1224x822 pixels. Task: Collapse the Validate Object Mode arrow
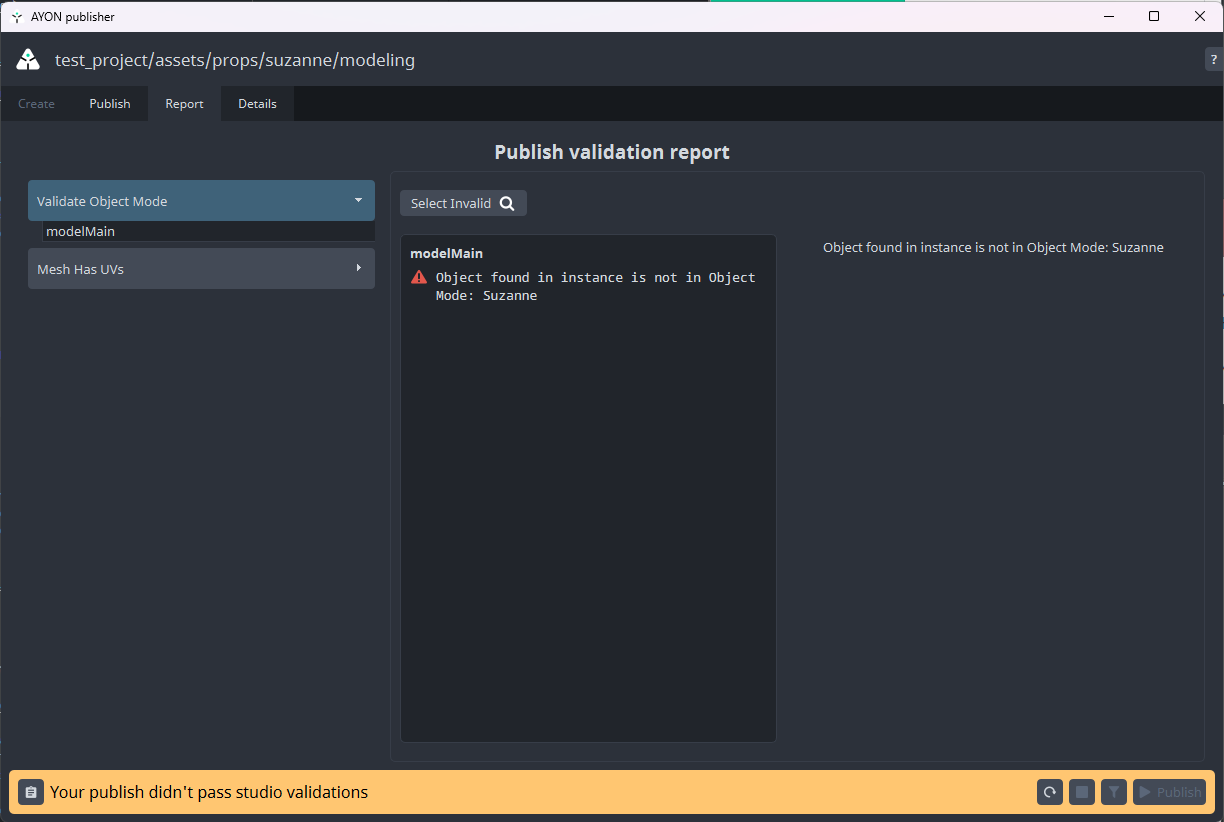(x=358, y=200)
